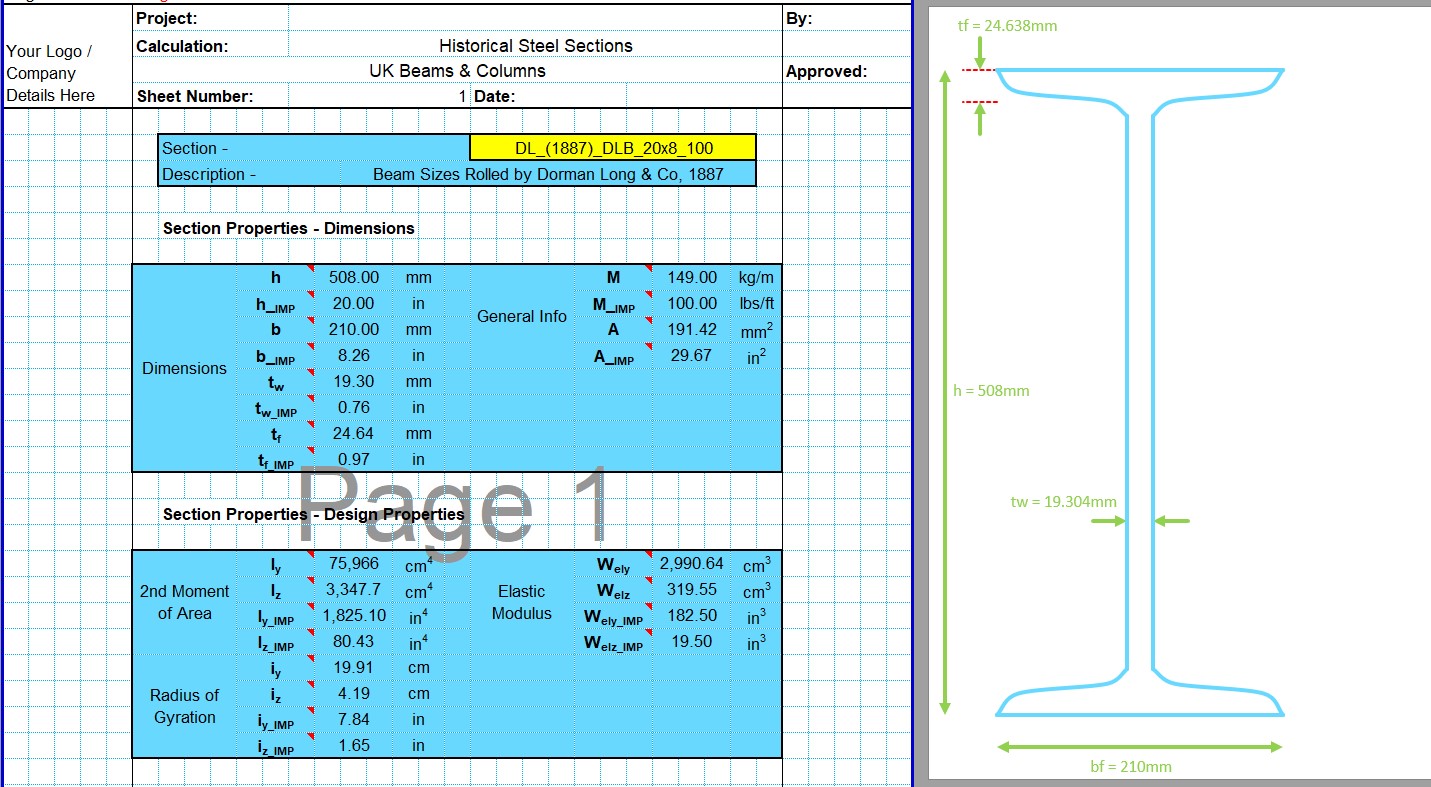Select the M value 149.00 cell
Viewport: 1431px width, 787px height.
pyautogui.click(x=693, y=277)
